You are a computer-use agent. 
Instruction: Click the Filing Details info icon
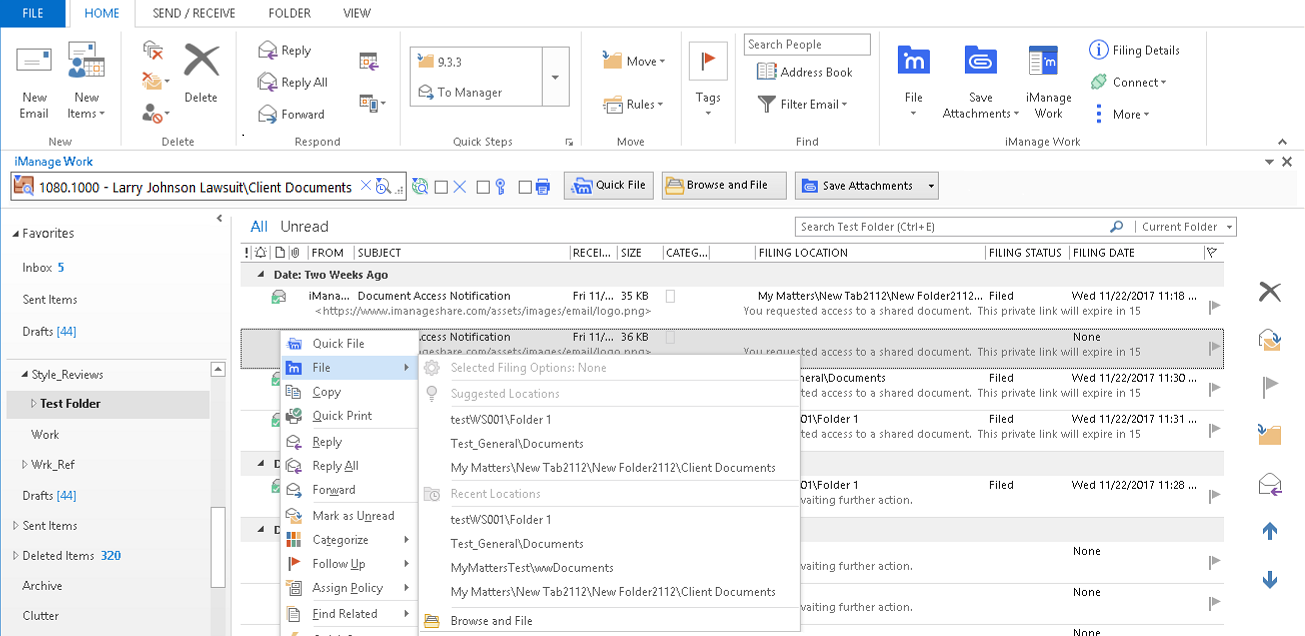(x=1098, y=50)
